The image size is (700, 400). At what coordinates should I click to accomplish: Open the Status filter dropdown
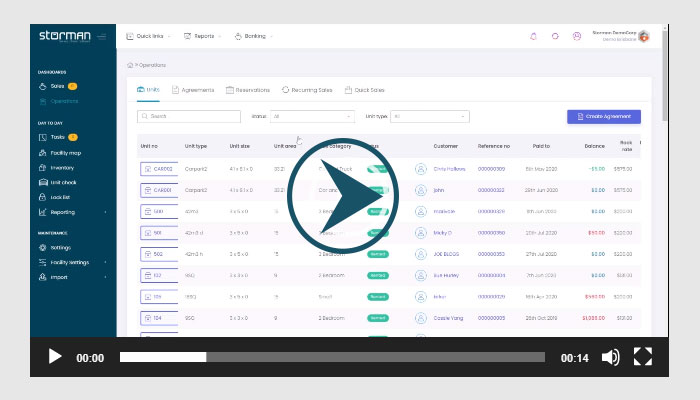click(x=310, y=116)
